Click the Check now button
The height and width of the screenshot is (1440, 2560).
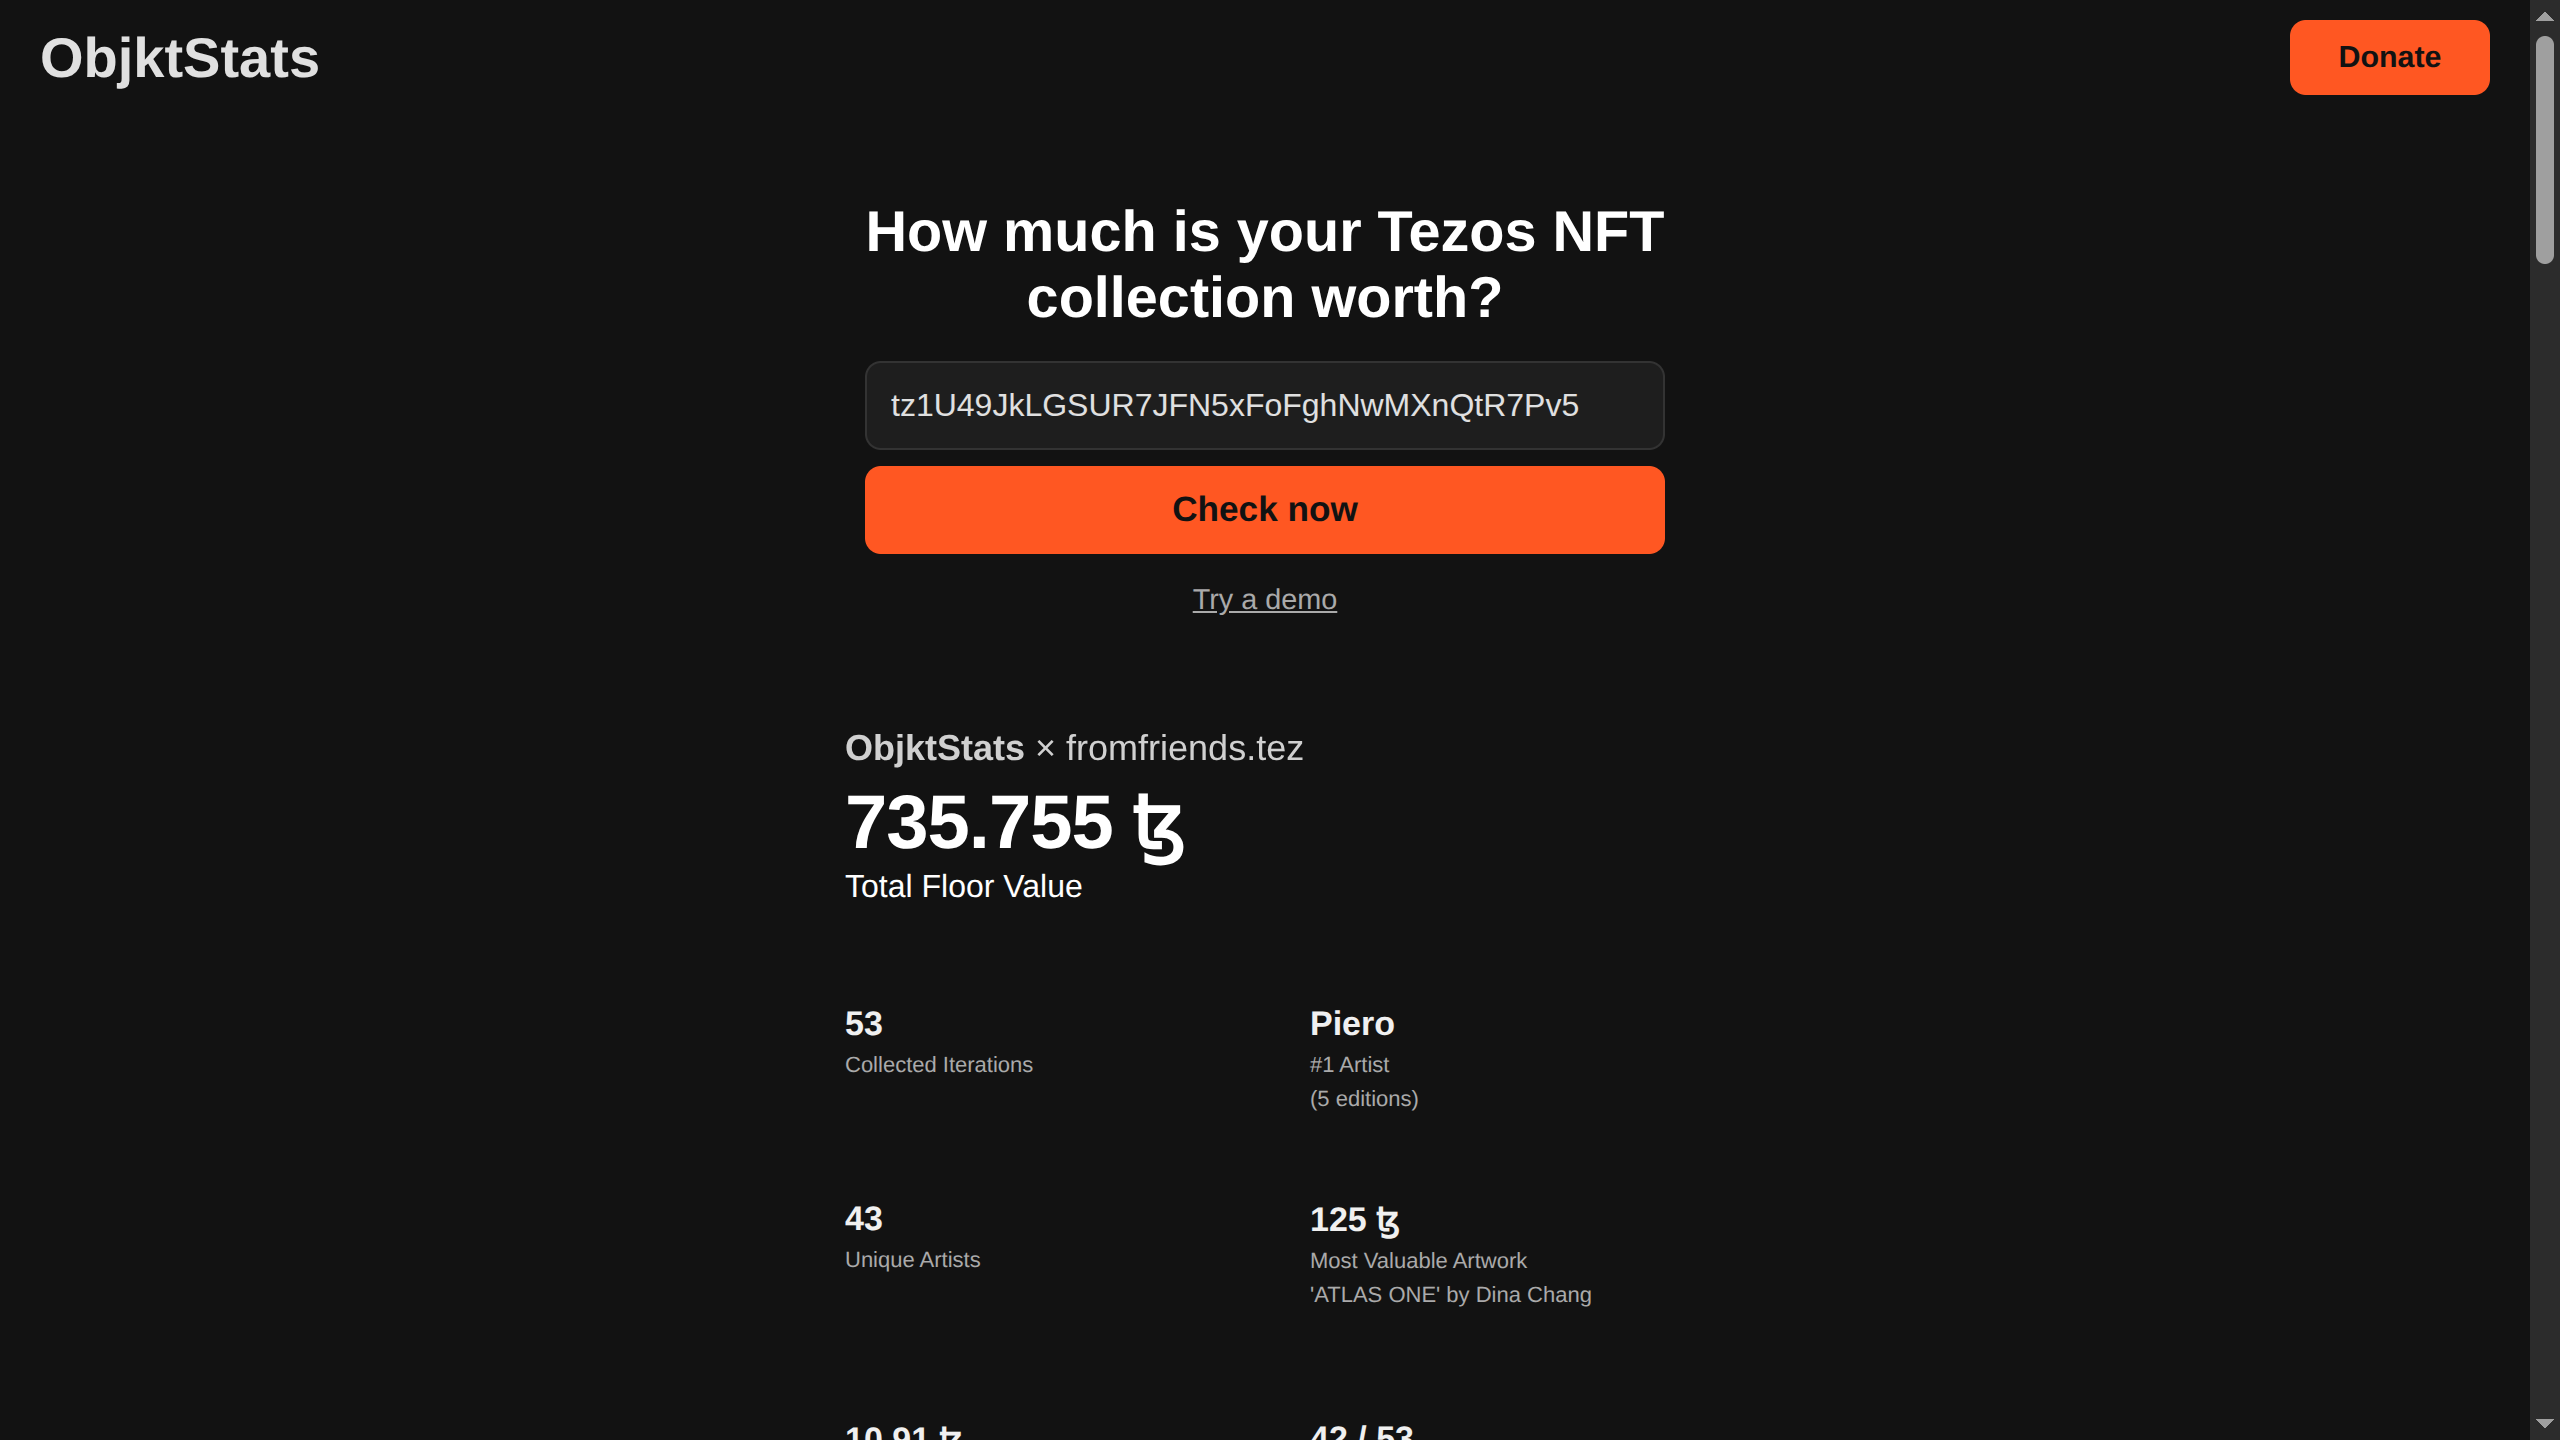pyautogui.click(x=1264, y=510)
